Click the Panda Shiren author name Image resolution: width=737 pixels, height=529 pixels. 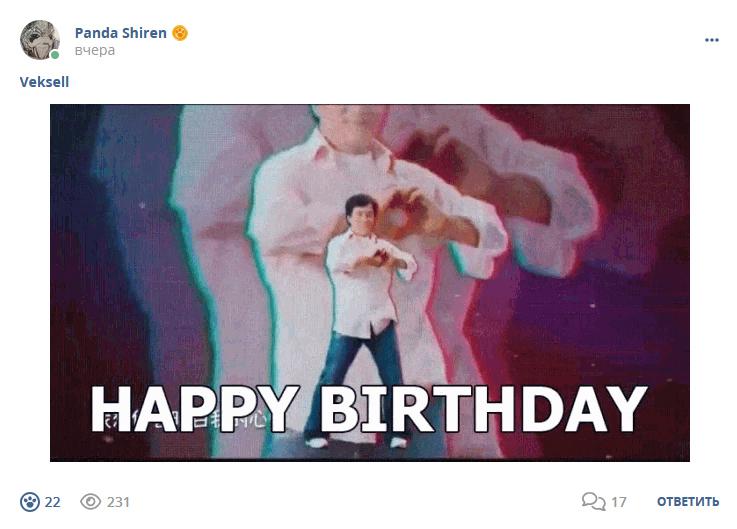tap(121, 33)
